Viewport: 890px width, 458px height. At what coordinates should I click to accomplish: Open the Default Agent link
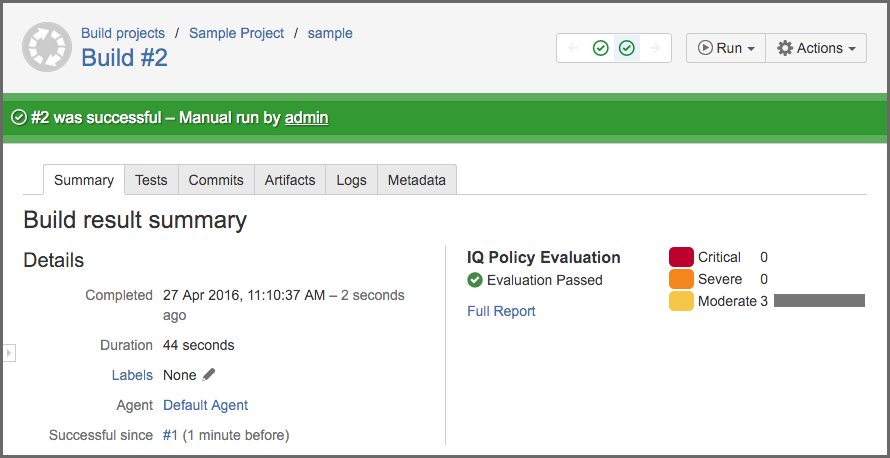click(x=205, y=405)
